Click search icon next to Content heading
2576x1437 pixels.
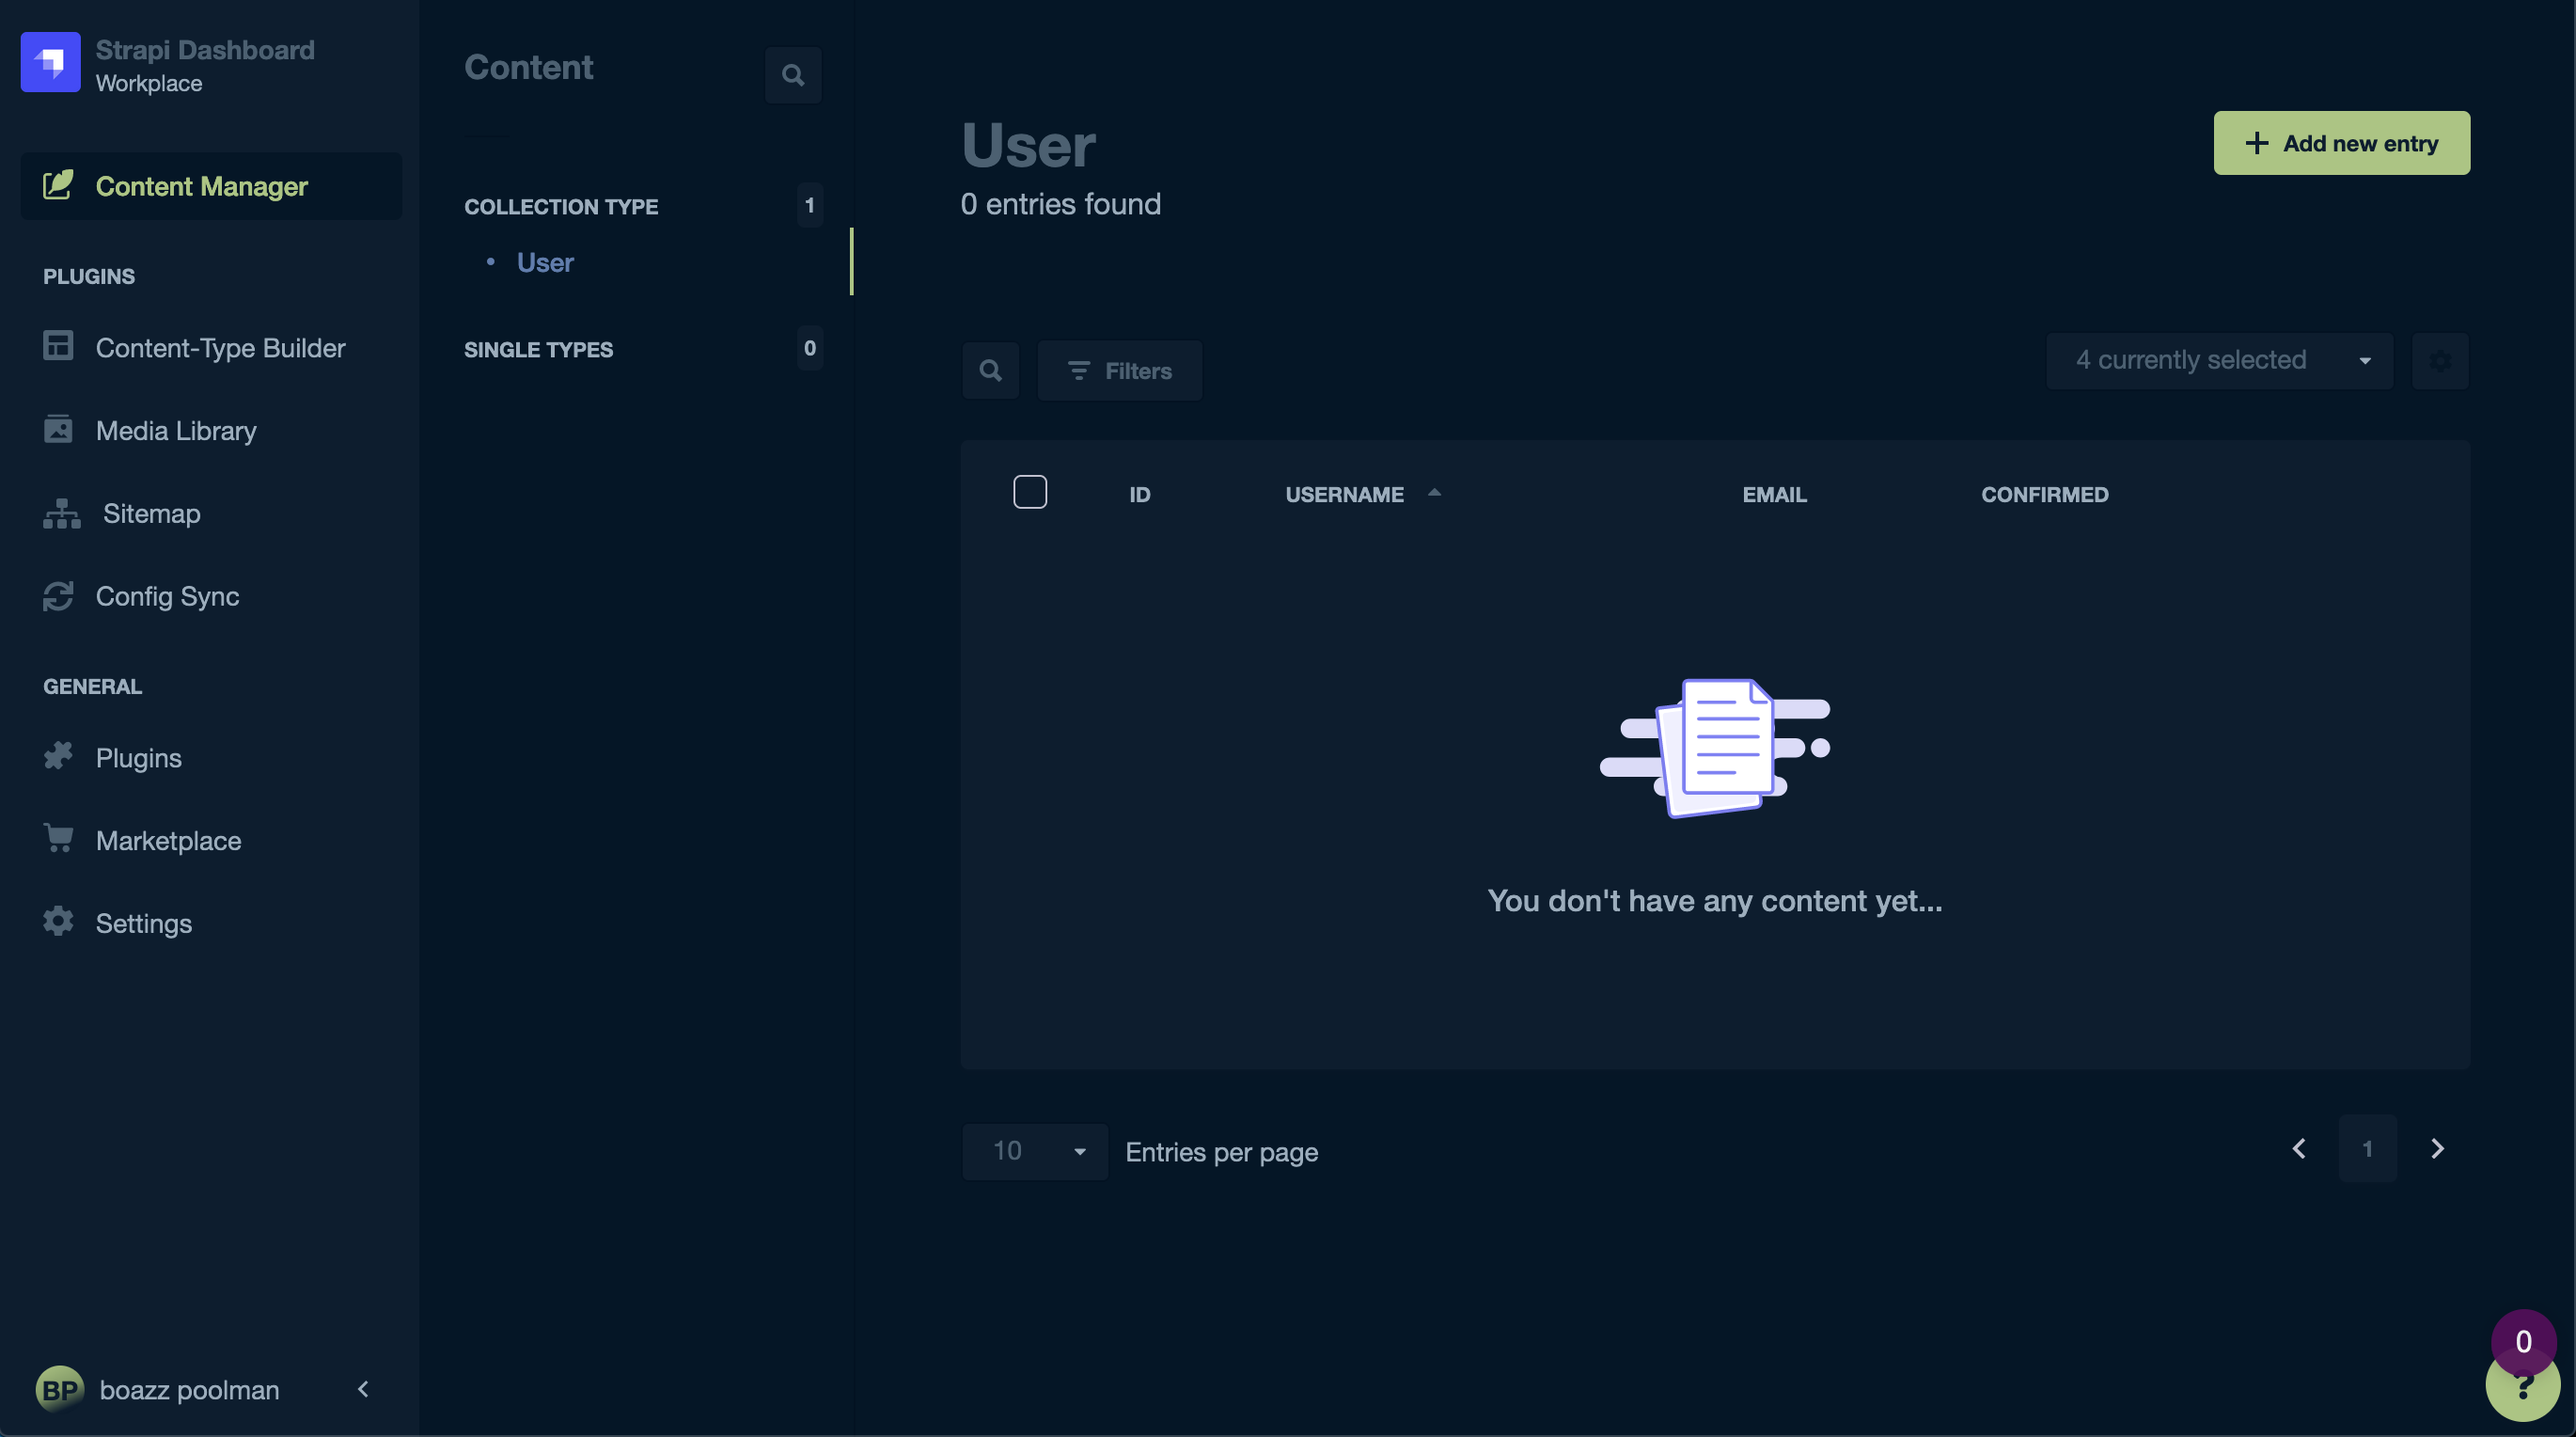793,75
